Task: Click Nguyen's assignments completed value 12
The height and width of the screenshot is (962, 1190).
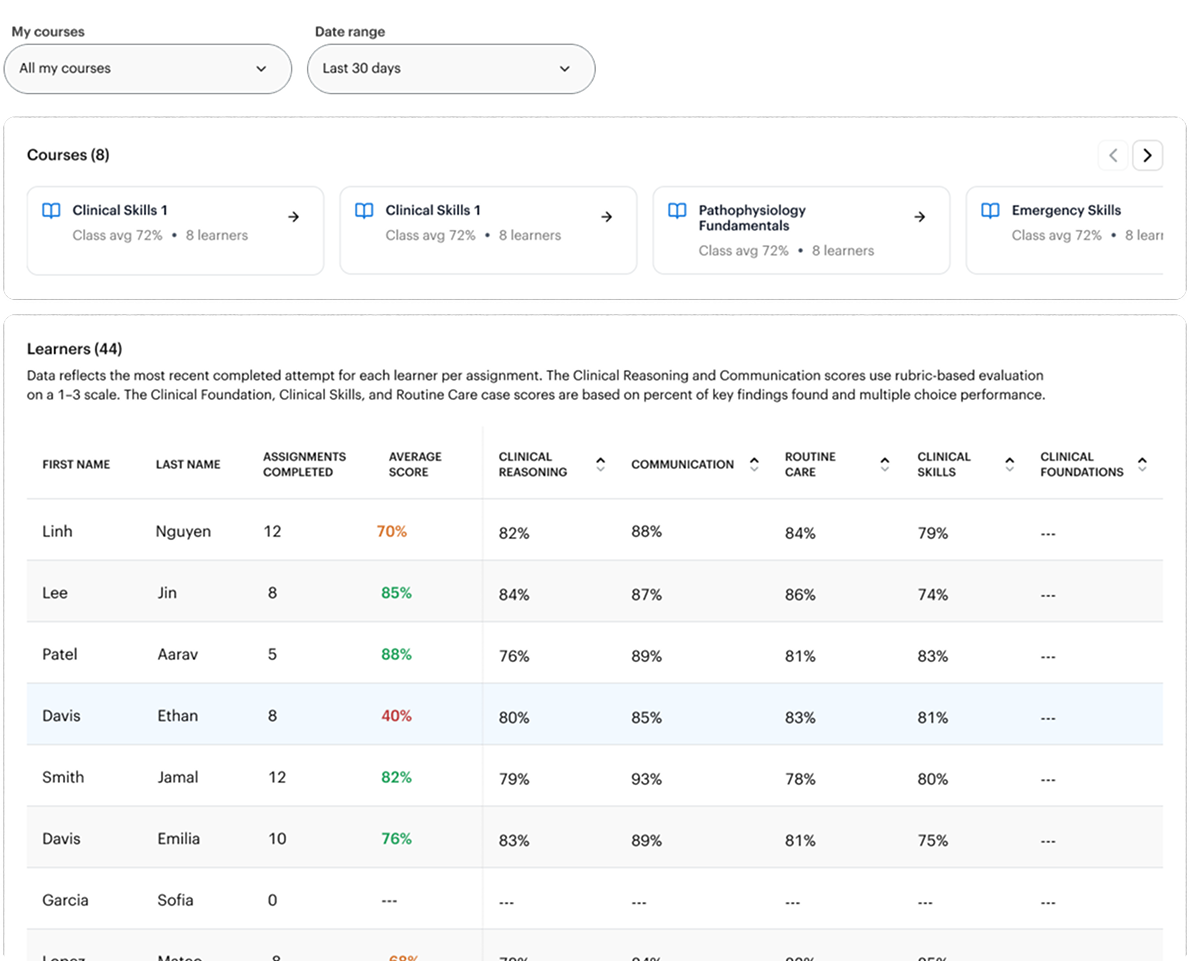Action: pyautogui.click(x=272, y=531)
